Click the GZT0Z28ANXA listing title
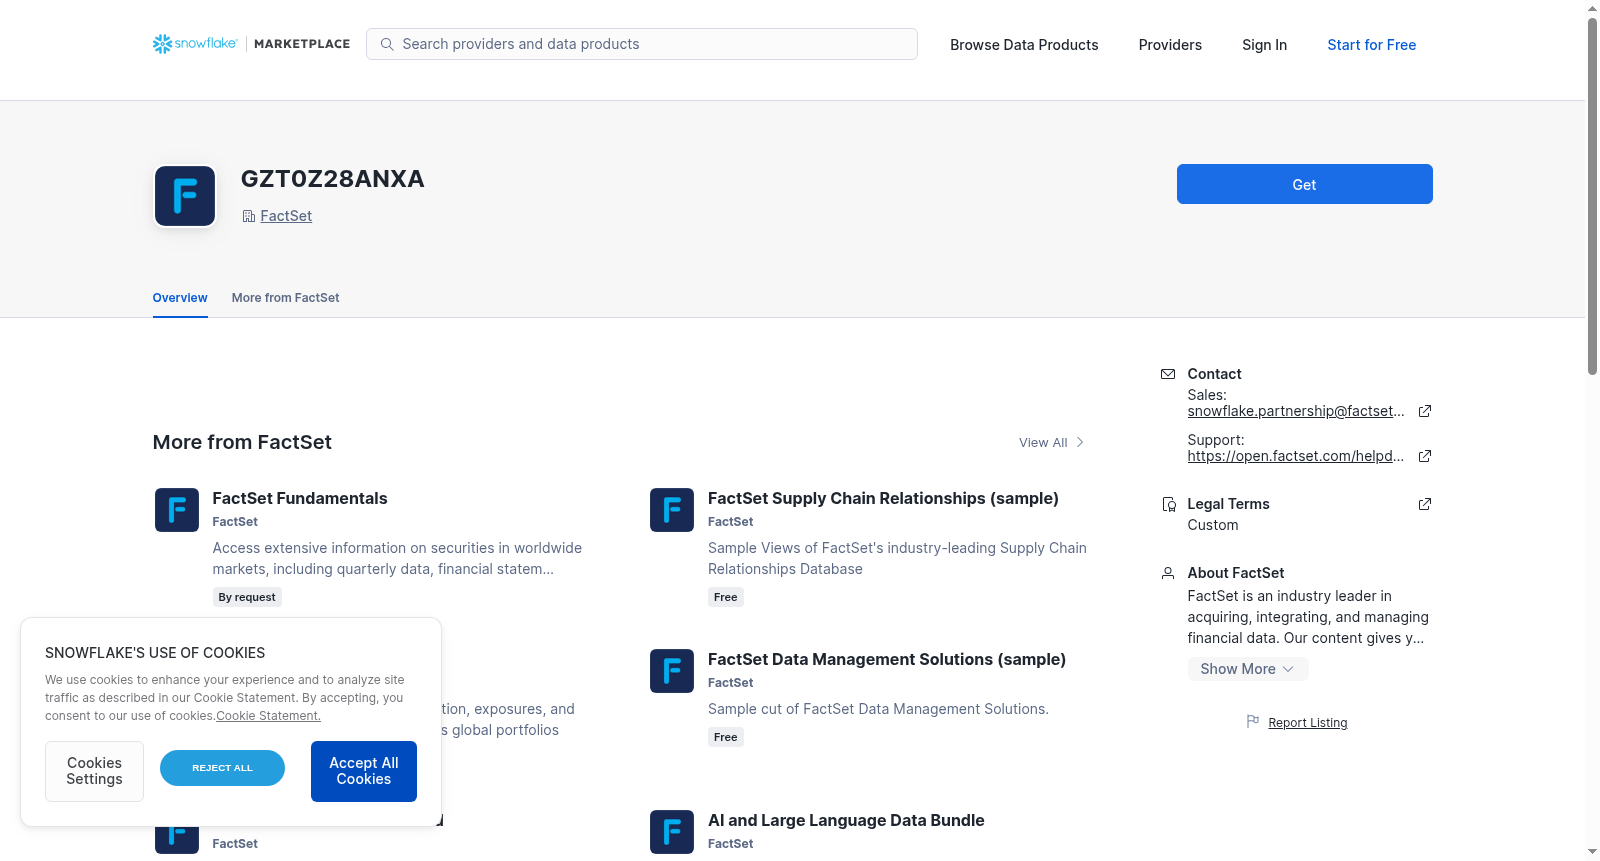This screenshot has height=861, width=1600. point(333,179)
